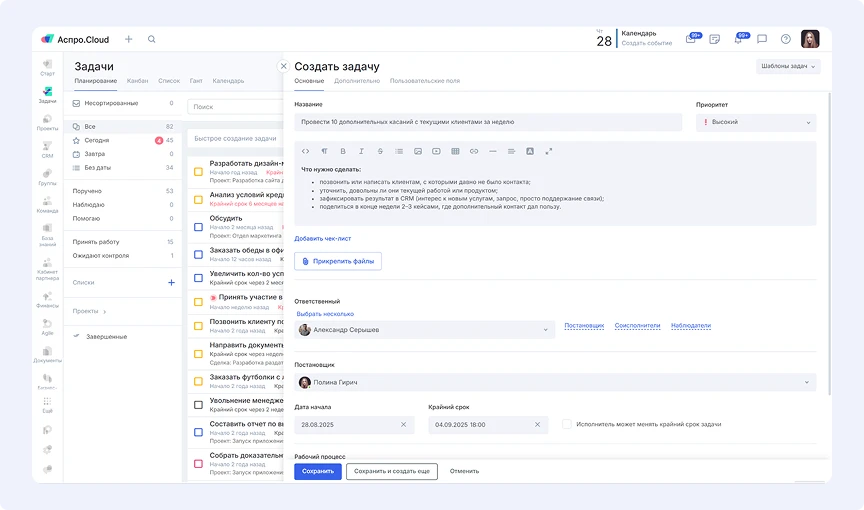Check off task Разработать дизайн-макет
864x510 pixels.
pos(198,172)
